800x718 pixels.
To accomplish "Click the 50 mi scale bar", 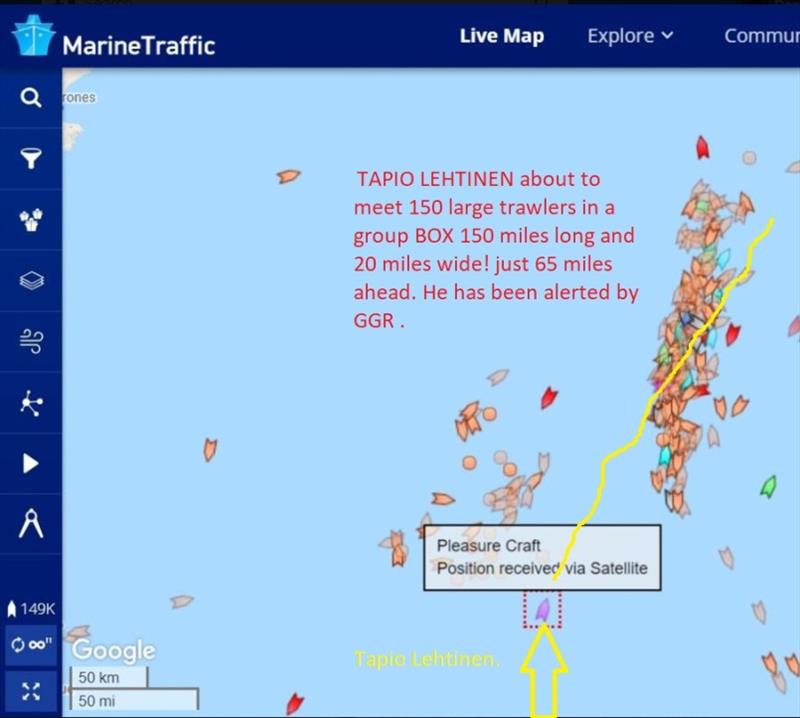I will coord(134,700).
